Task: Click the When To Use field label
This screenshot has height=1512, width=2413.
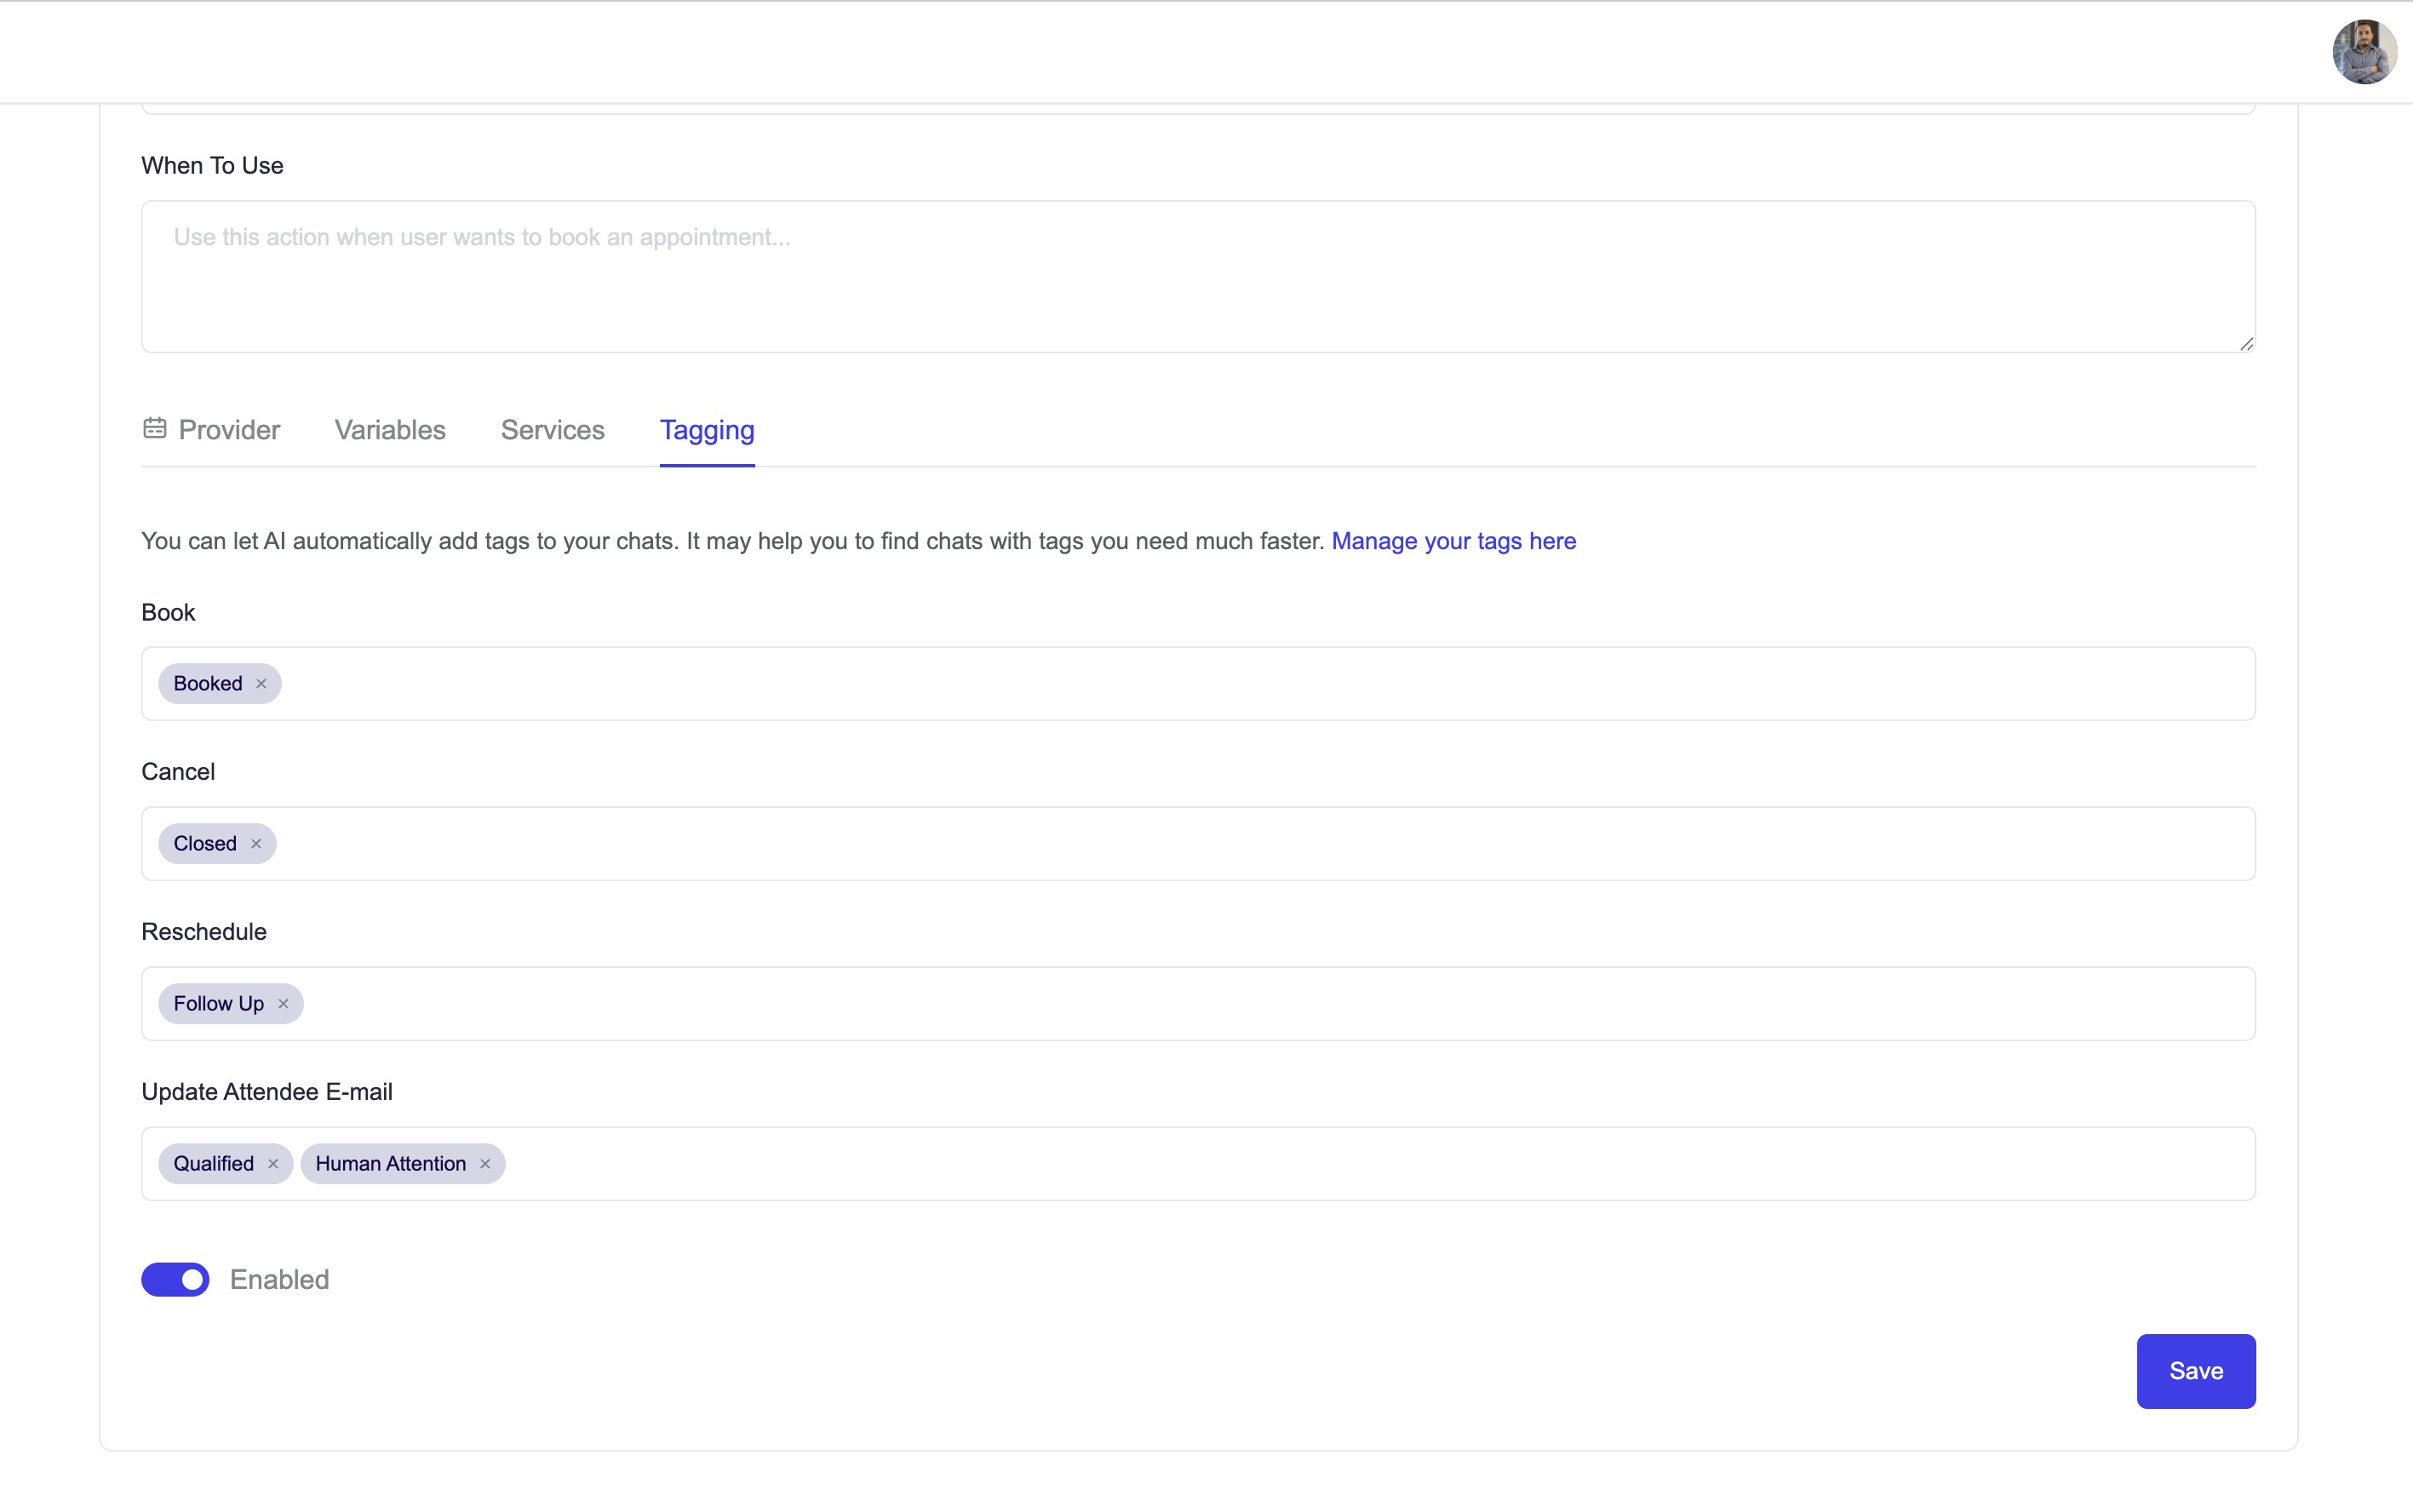Action: [212, 166]
